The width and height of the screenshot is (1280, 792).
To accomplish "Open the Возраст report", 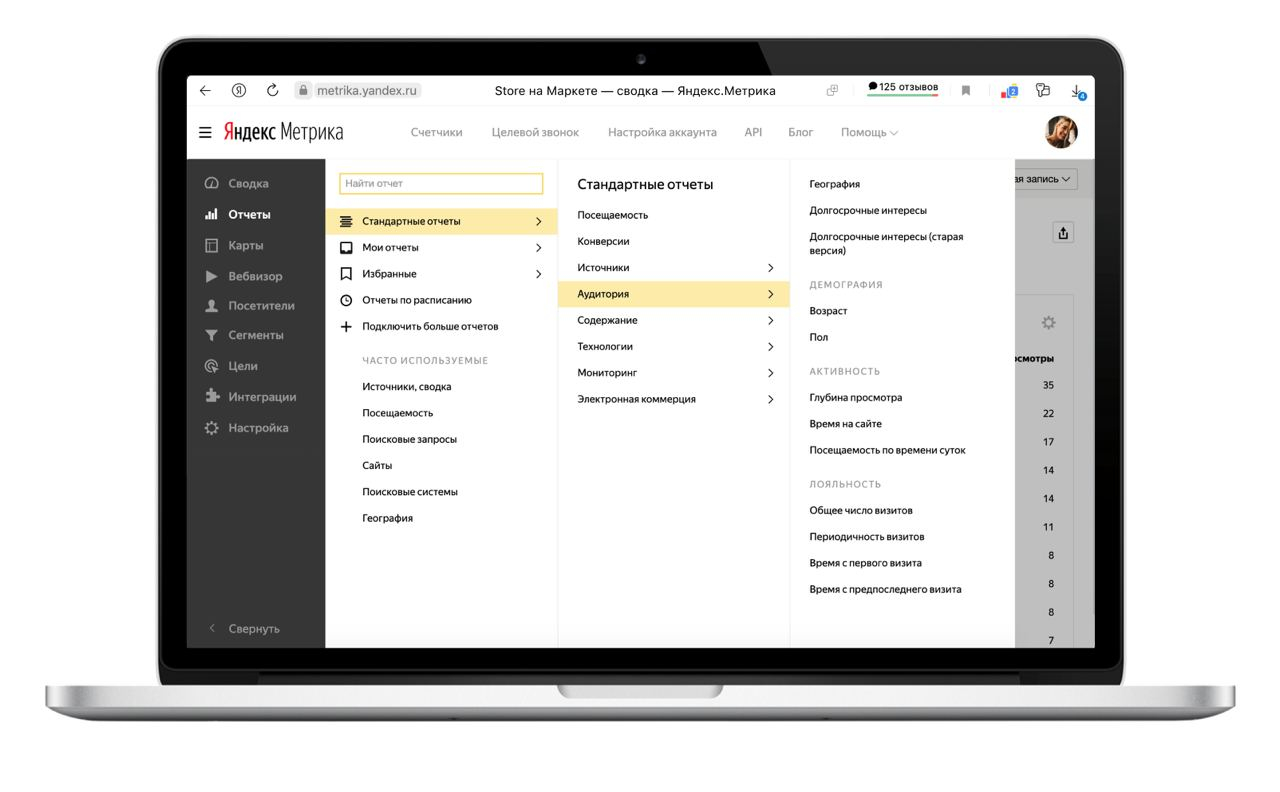I will pos(828,311).
